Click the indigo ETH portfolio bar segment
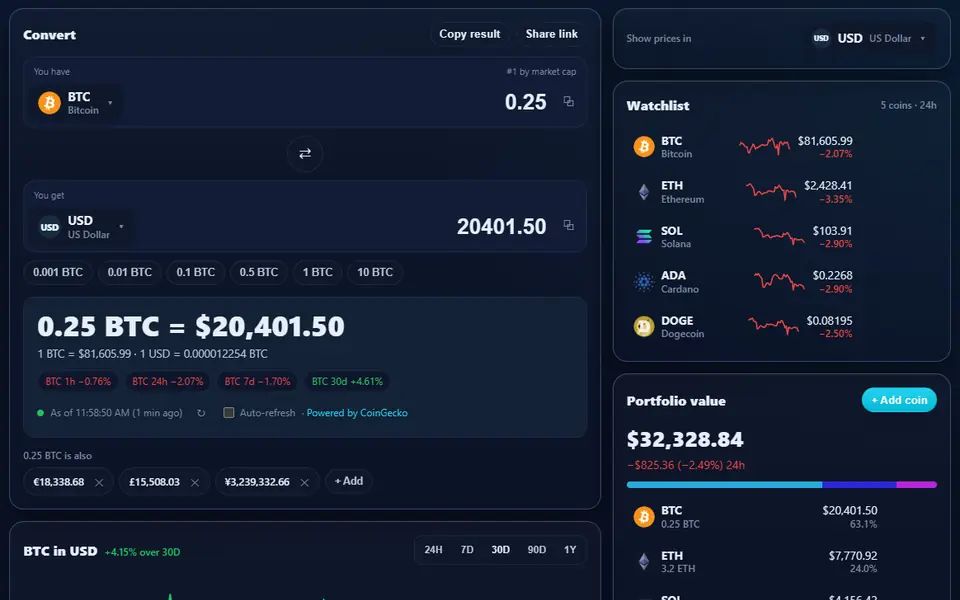Screen dimensions: 960x600 click(860, 485)
